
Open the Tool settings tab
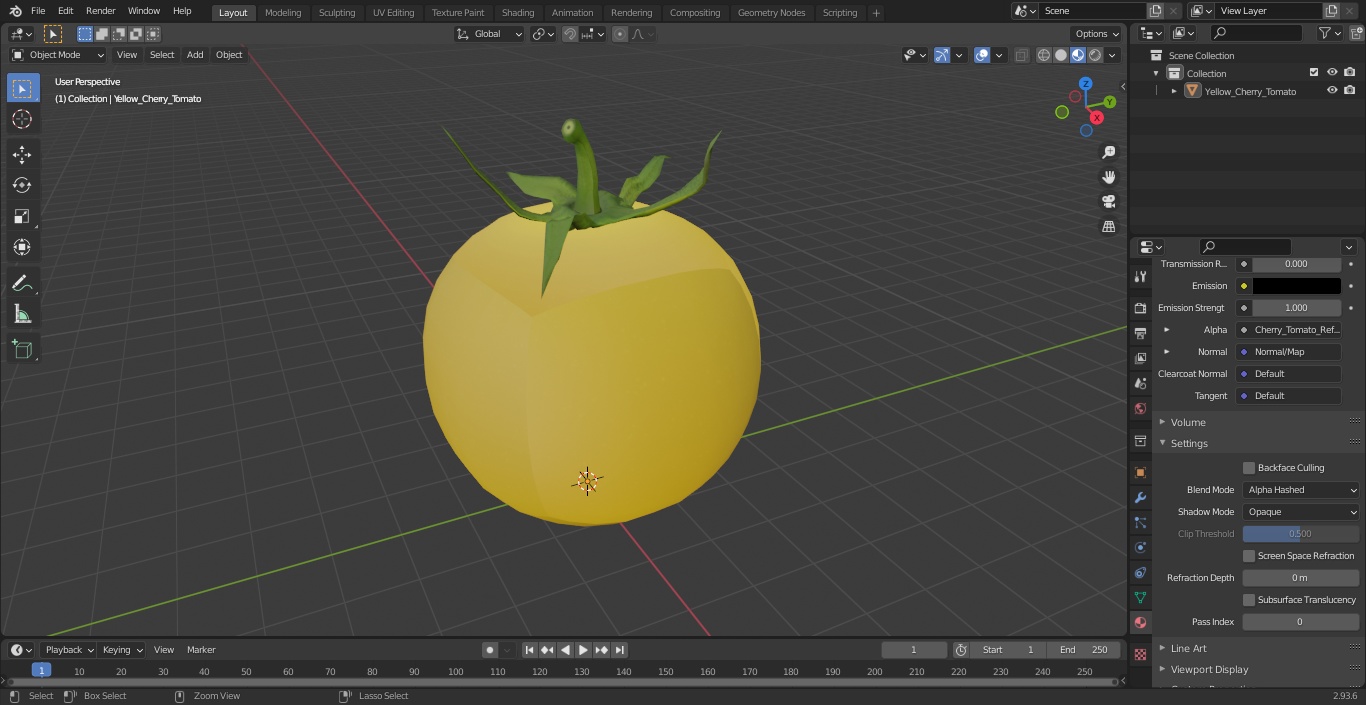(x=1140, y=276)
